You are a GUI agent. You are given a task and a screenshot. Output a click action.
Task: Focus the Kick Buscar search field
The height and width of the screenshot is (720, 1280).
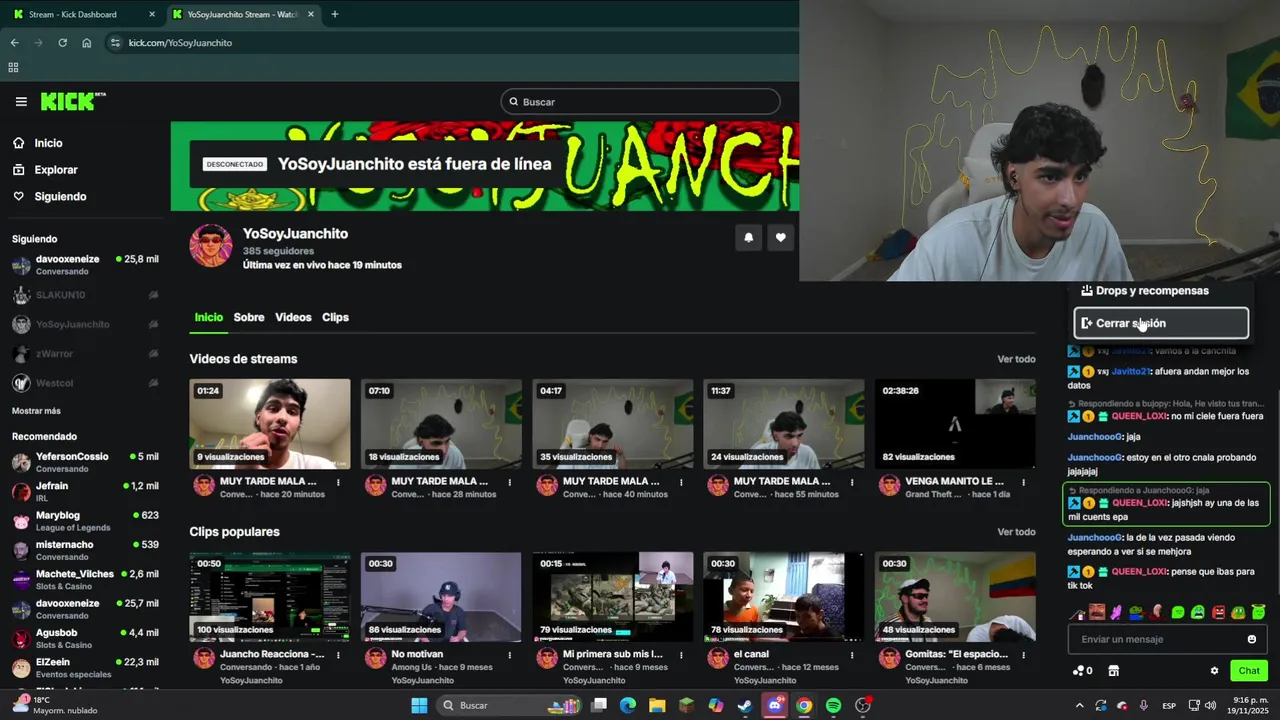tap(640, 102)
